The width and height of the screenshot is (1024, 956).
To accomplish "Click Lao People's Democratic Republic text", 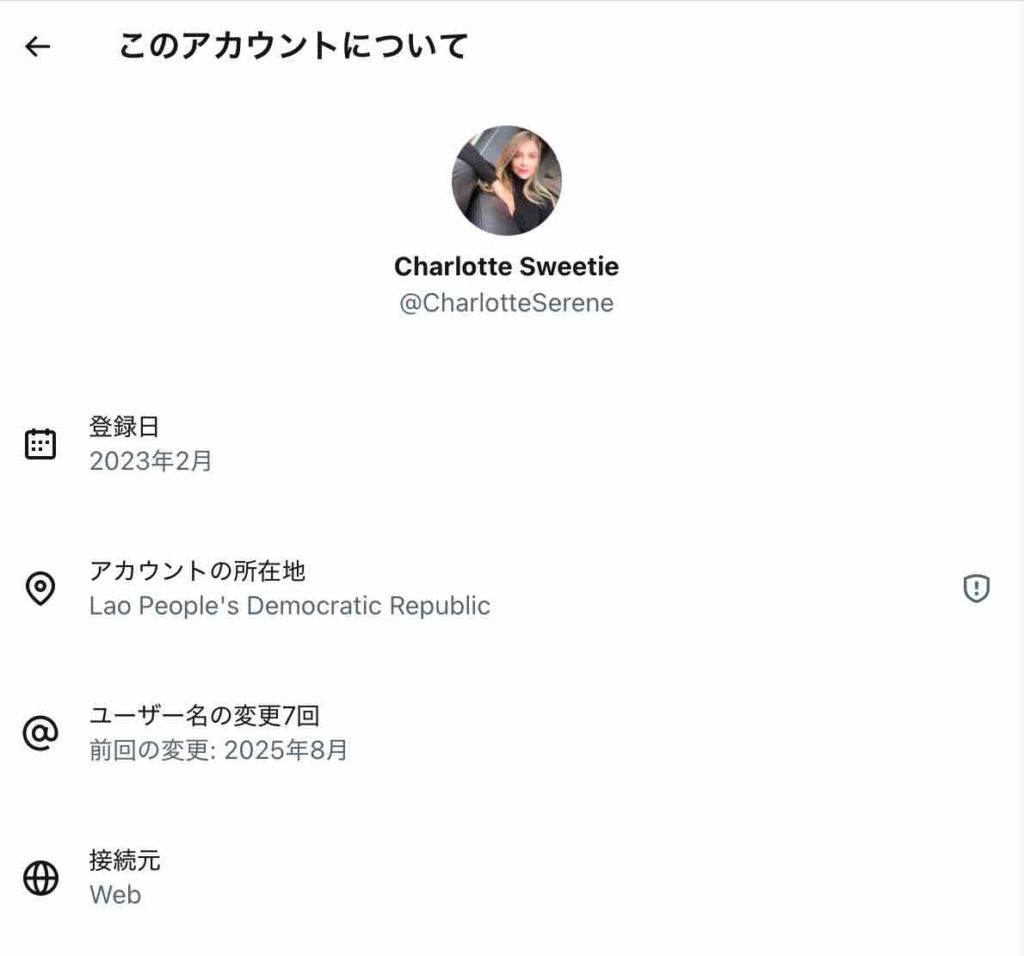I will click(x=289, y=606).
